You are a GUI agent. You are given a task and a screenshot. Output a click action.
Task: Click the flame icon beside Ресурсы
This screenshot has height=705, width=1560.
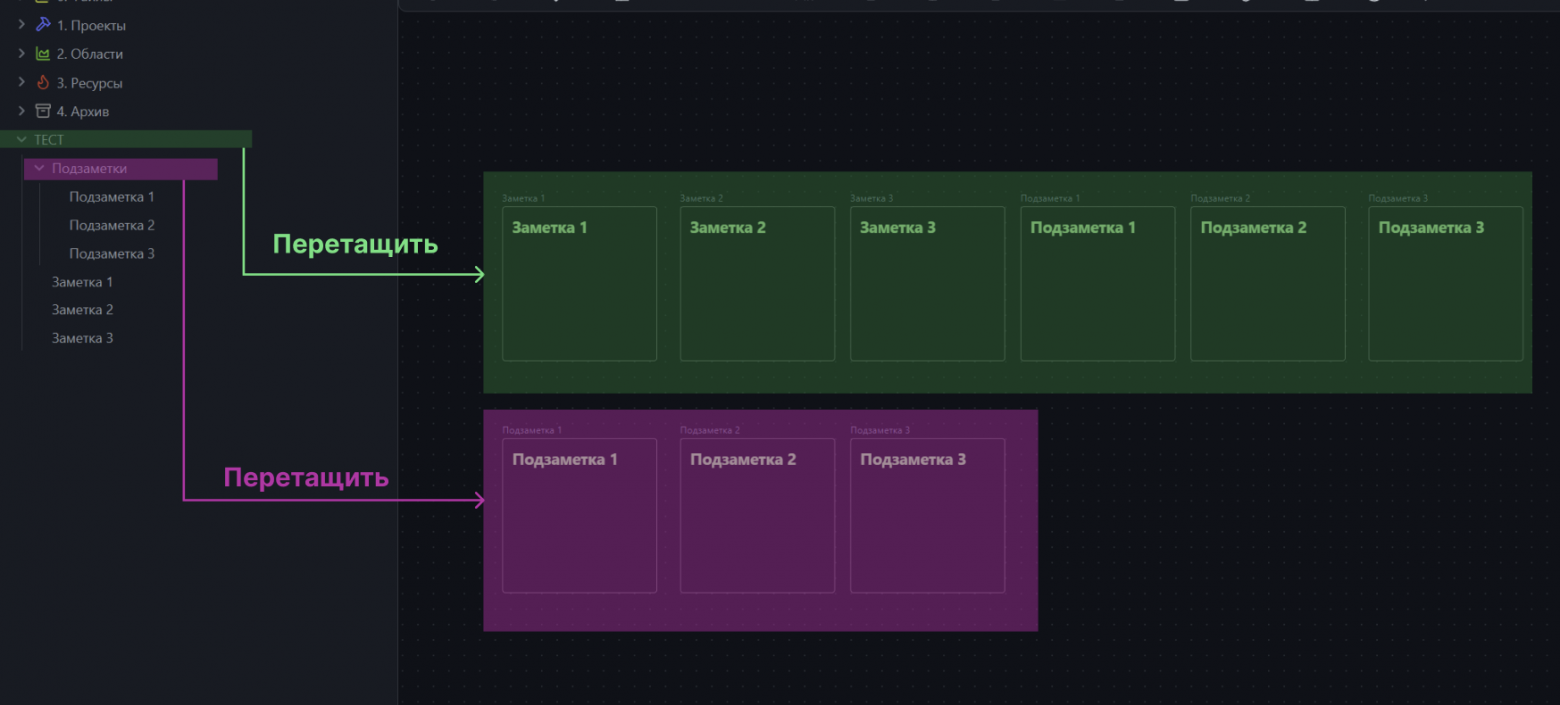[x=43, y=83]
